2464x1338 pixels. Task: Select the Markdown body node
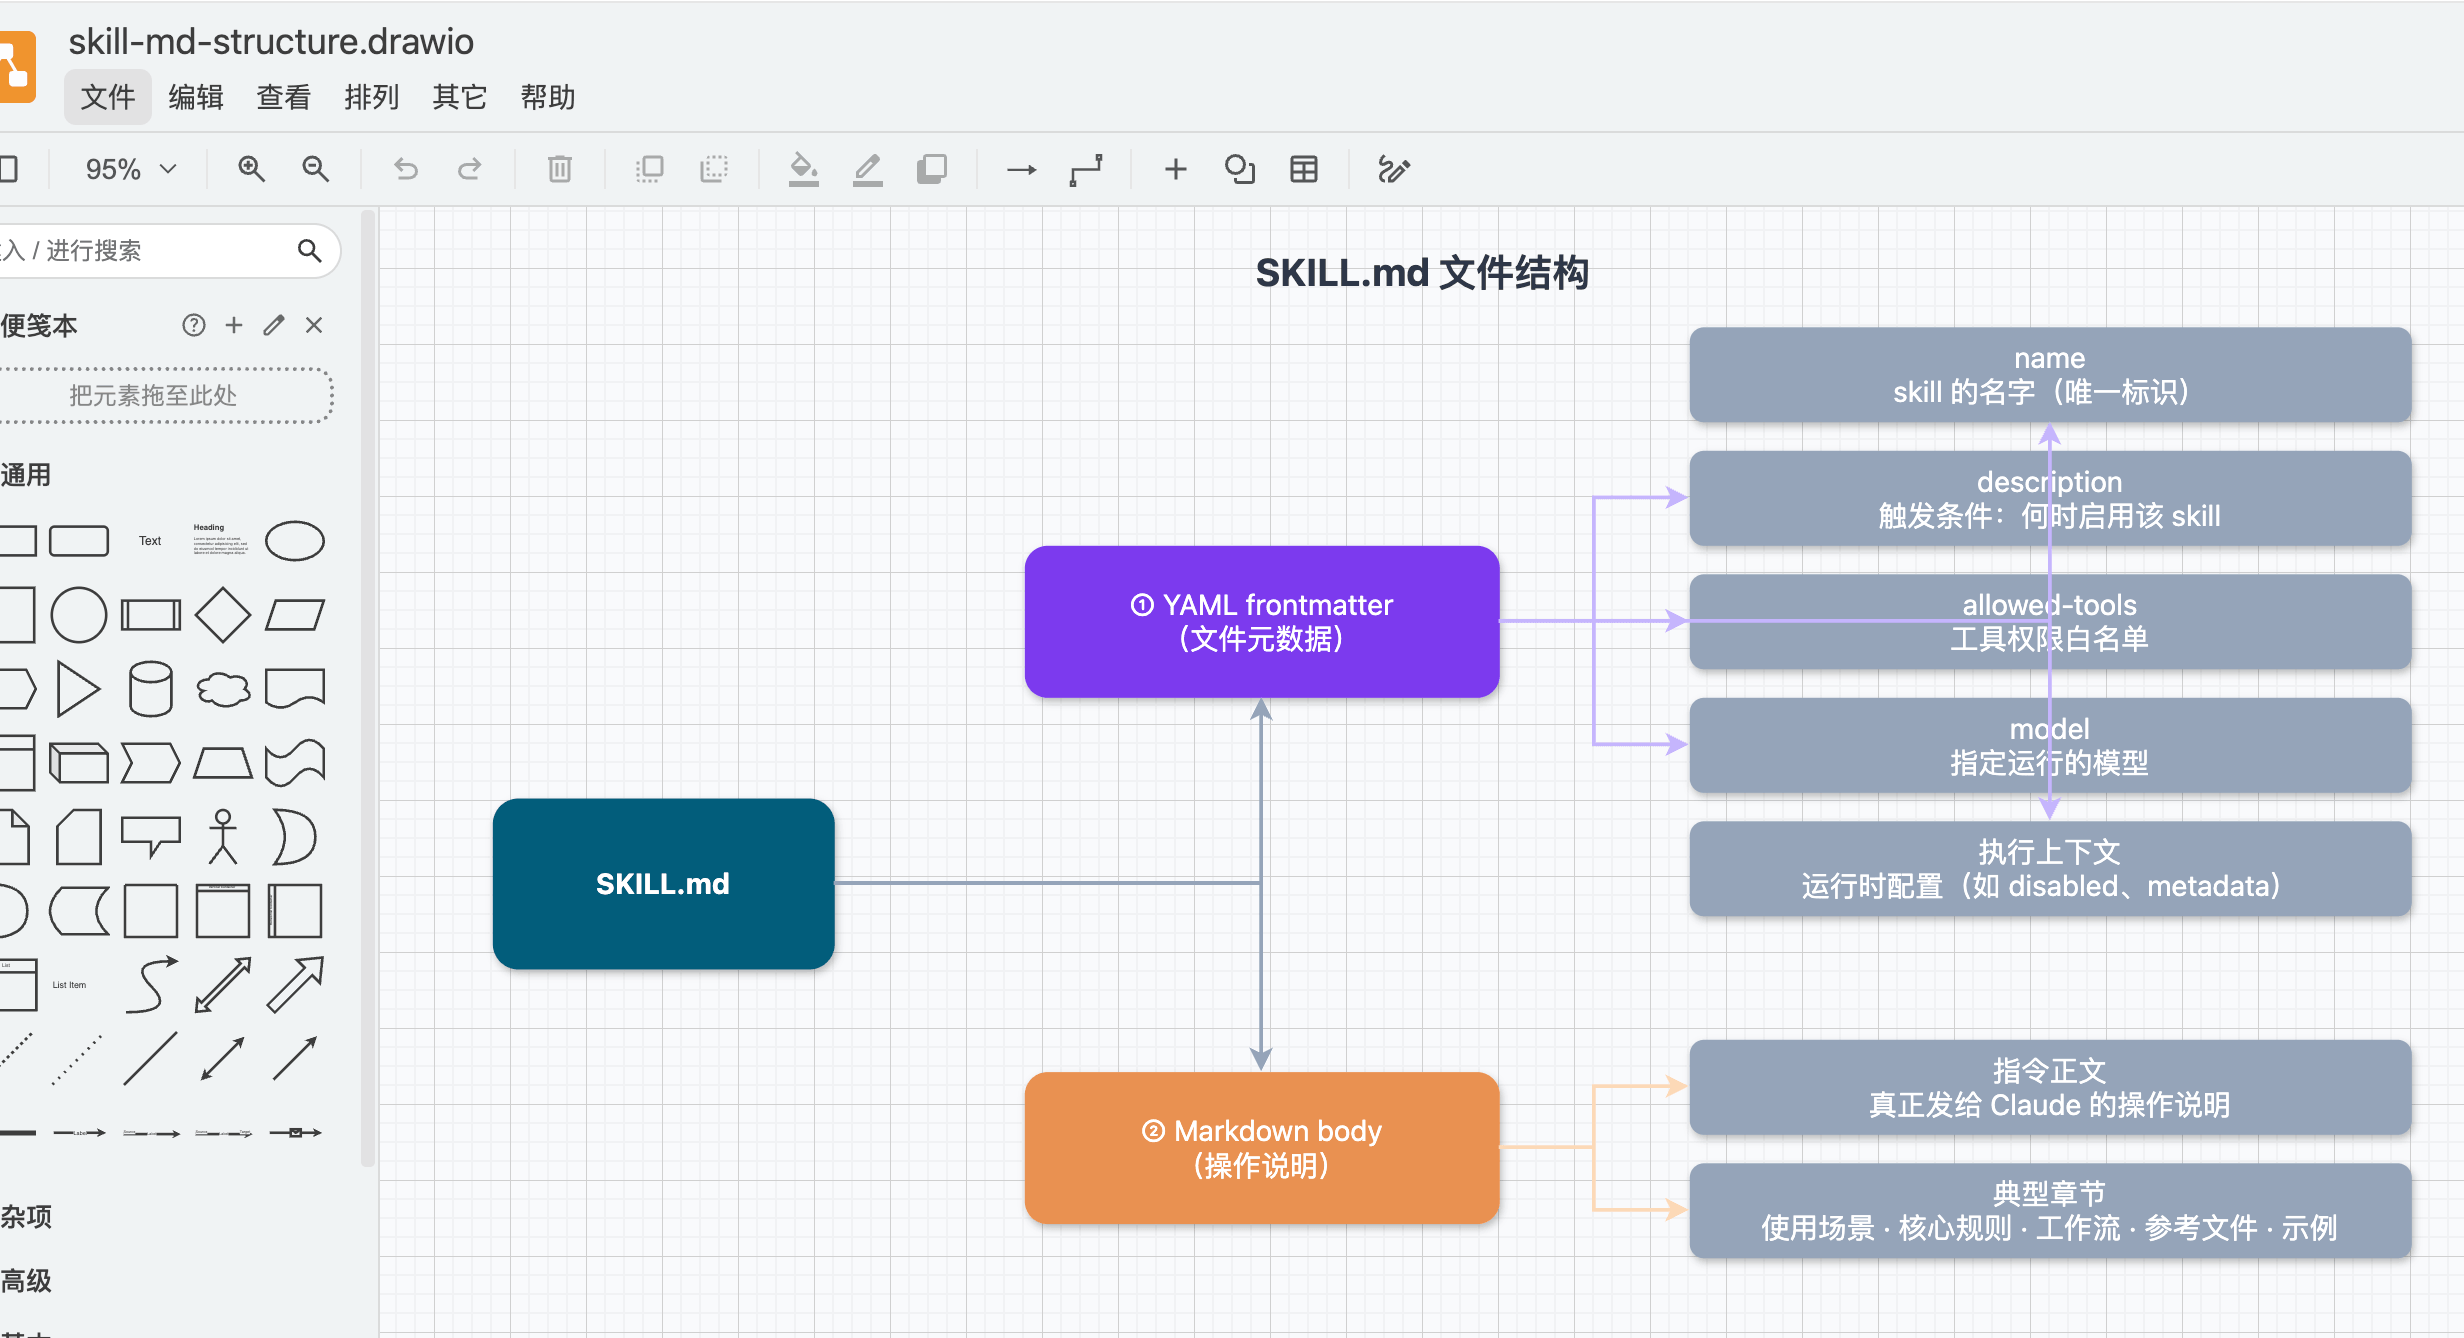pos(1262,1148)
